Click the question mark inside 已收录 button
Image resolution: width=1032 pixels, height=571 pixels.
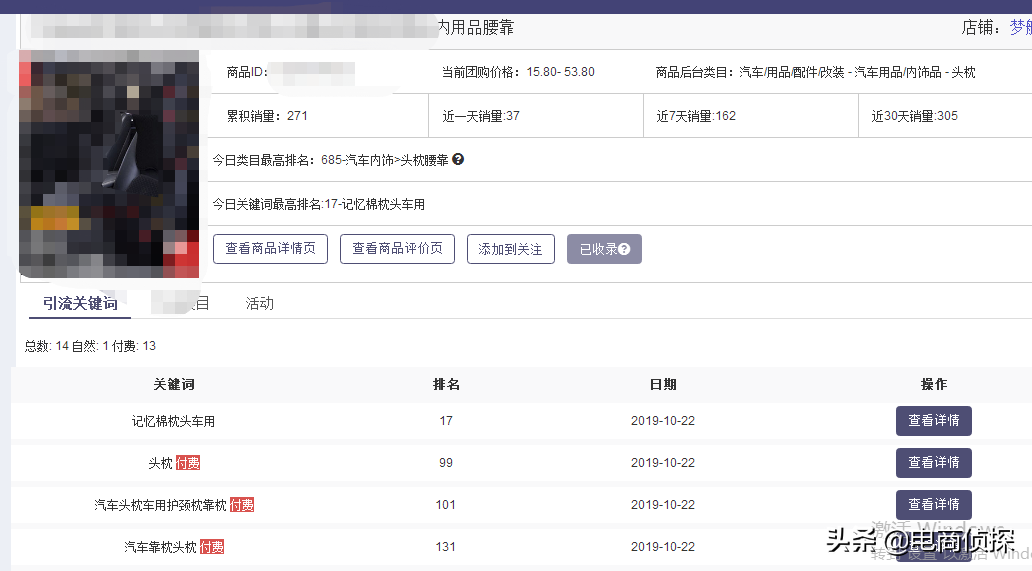point(625,249)
